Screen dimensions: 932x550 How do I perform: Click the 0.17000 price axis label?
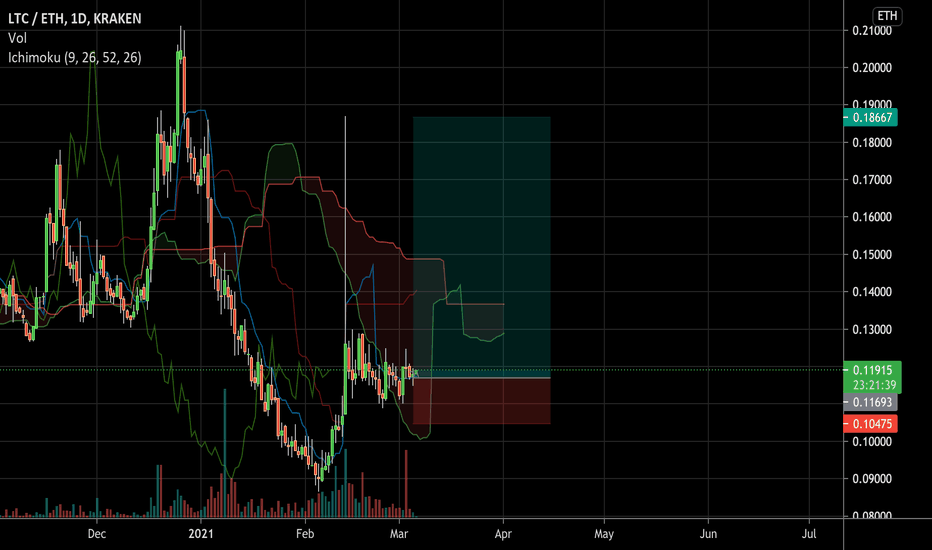(x=872, y=180)
